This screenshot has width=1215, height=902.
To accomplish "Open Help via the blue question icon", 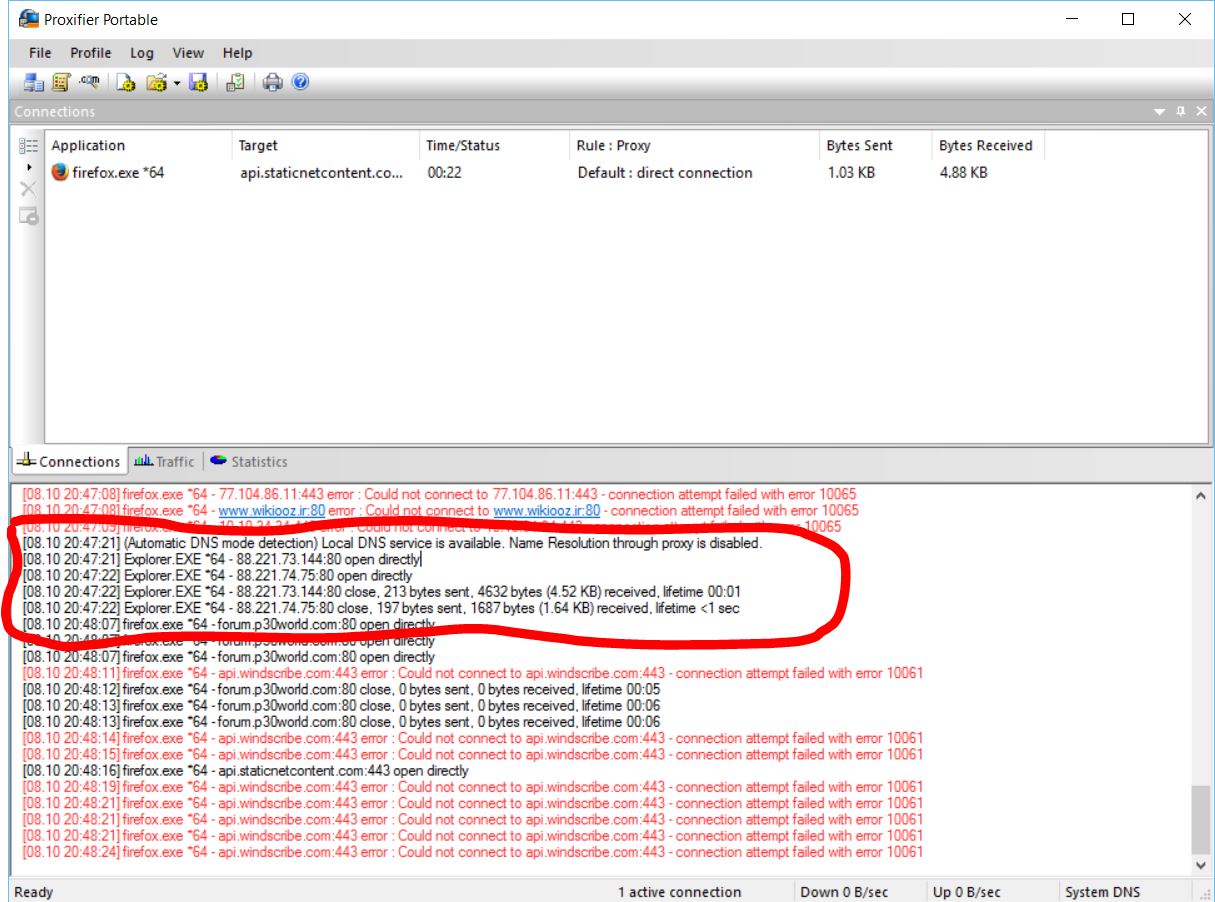I will click(300, 82).
